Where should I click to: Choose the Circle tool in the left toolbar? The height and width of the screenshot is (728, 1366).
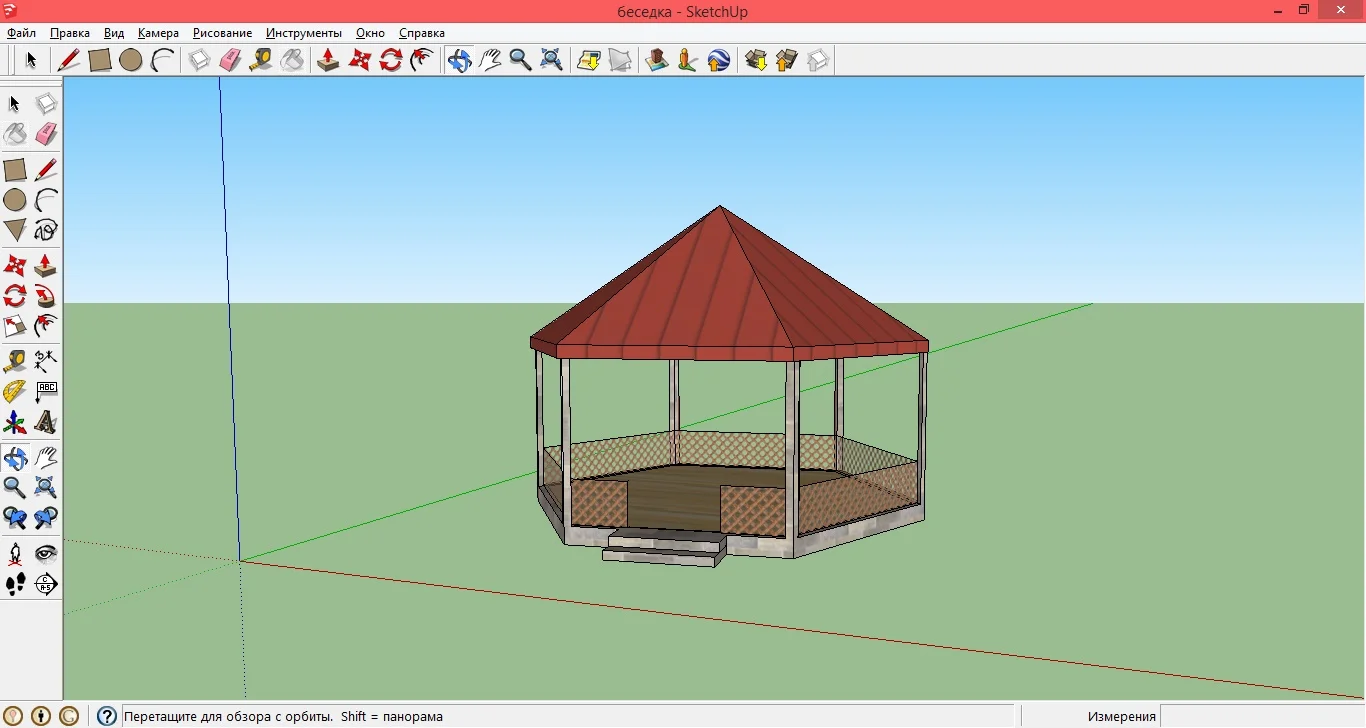click(15, 200)
